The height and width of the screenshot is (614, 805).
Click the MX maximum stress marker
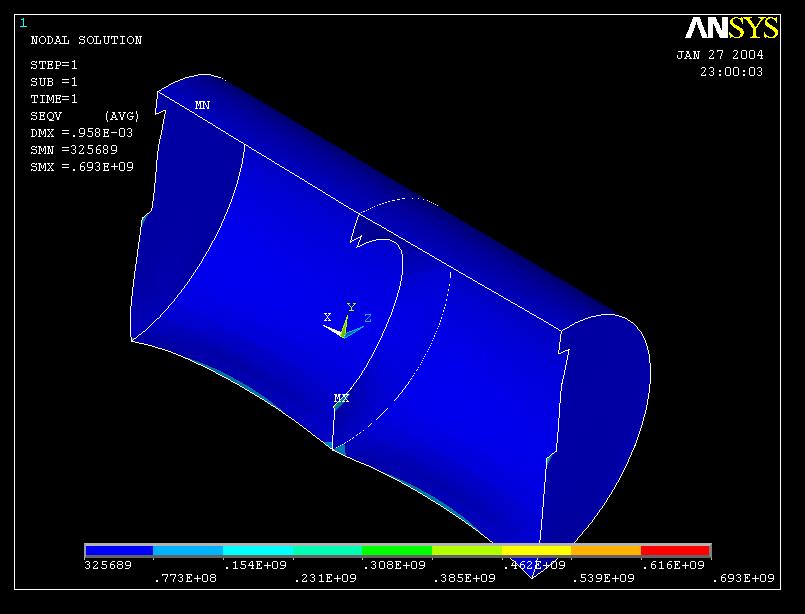point(341,398)
